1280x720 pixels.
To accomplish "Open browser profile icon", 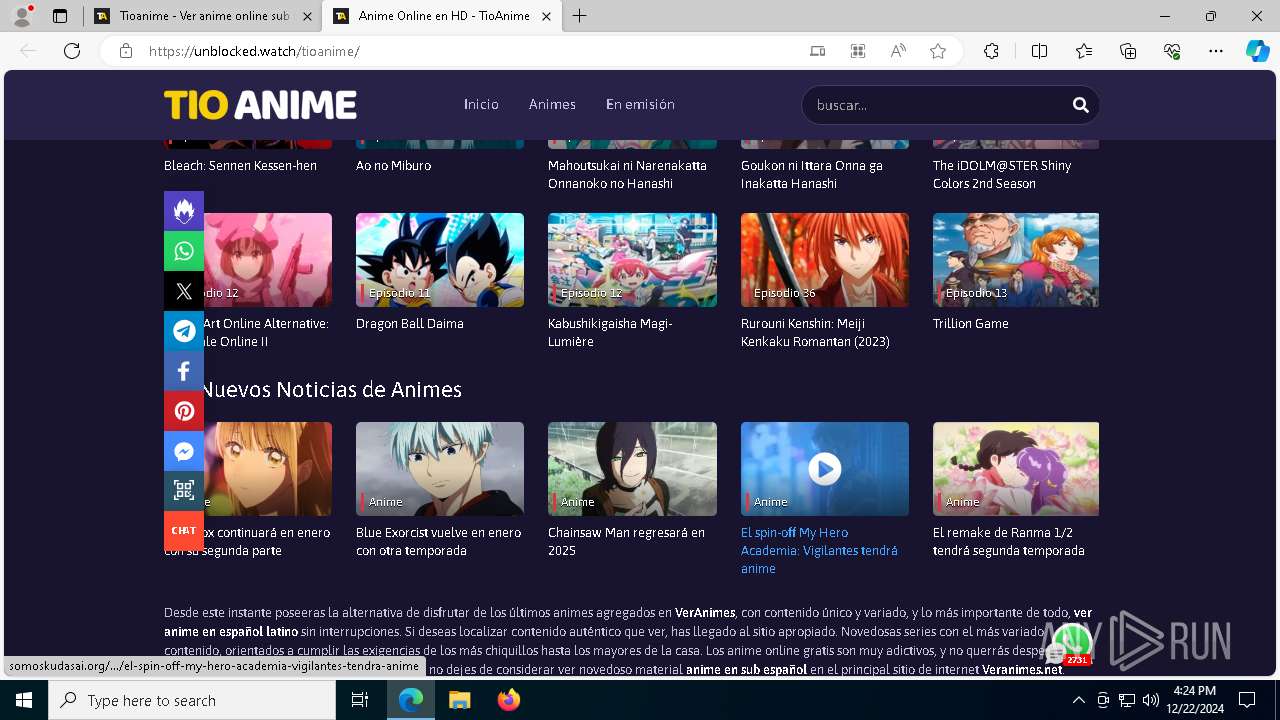I will 22,16.
